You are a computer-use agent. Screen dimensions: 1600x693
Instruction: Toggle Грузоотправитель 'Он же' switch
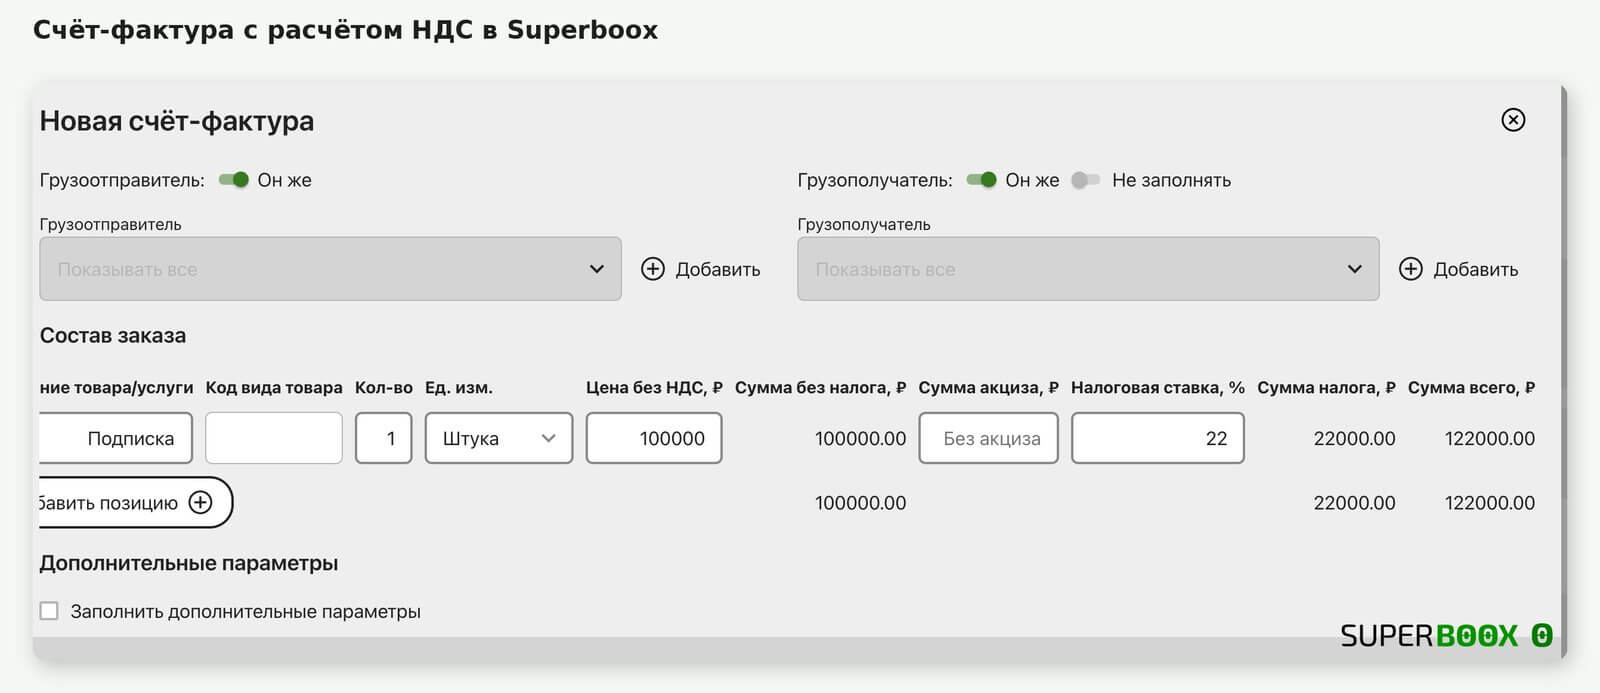tap(234, 180)
